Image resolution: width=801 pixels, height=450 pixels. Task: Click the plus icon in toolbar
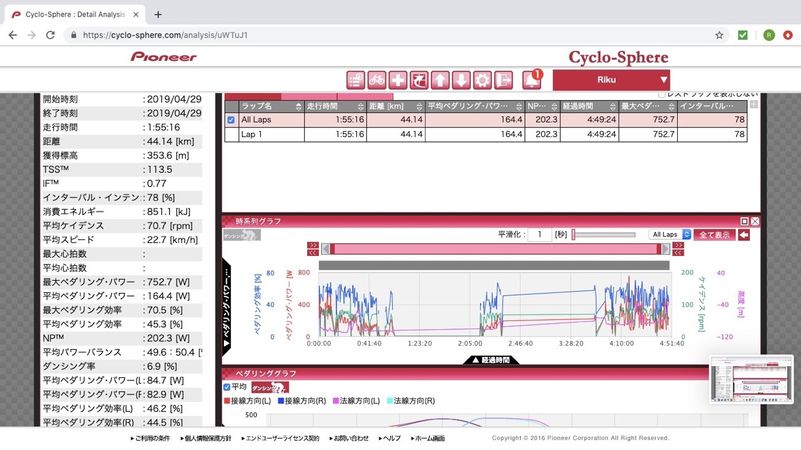tap(398, 80)
